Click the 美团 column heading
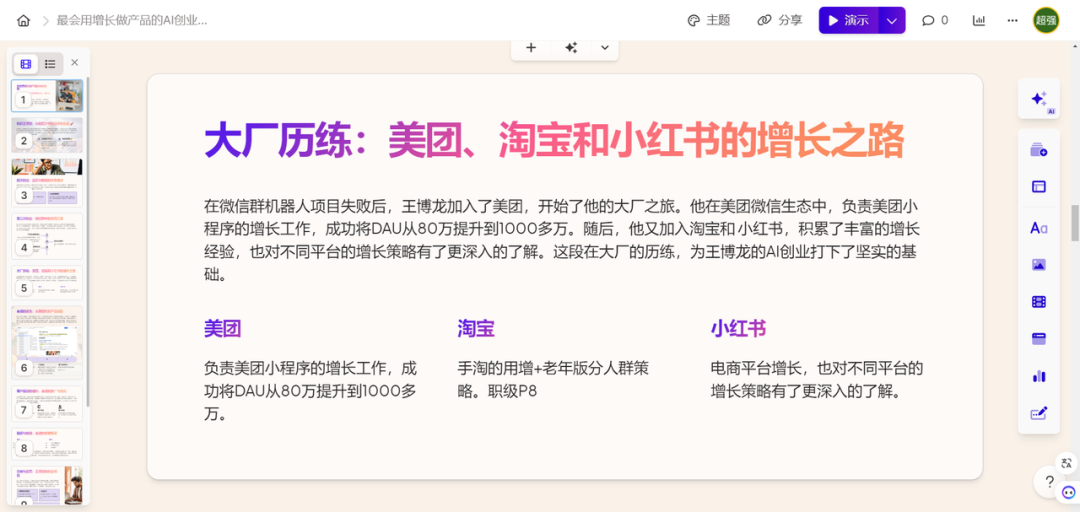Viewport: 1080px width, 512px height. [x=222, y=329]
